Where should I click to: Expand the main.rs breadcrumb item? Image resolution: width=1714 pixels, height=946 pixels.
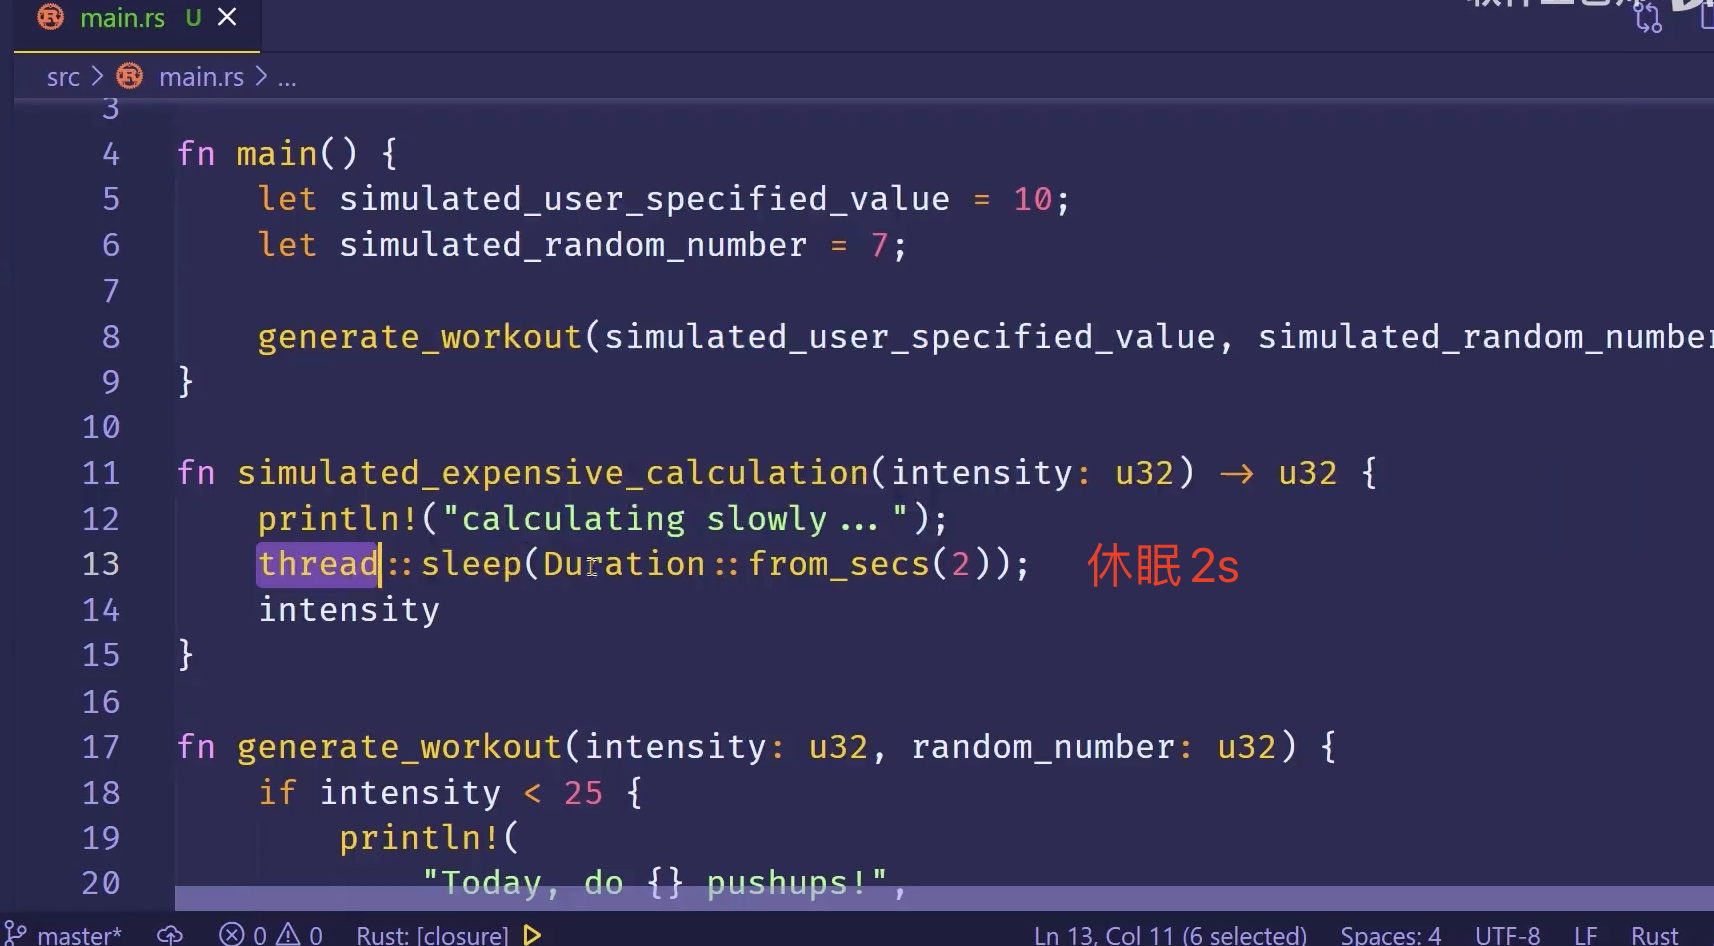pos(200,77)
